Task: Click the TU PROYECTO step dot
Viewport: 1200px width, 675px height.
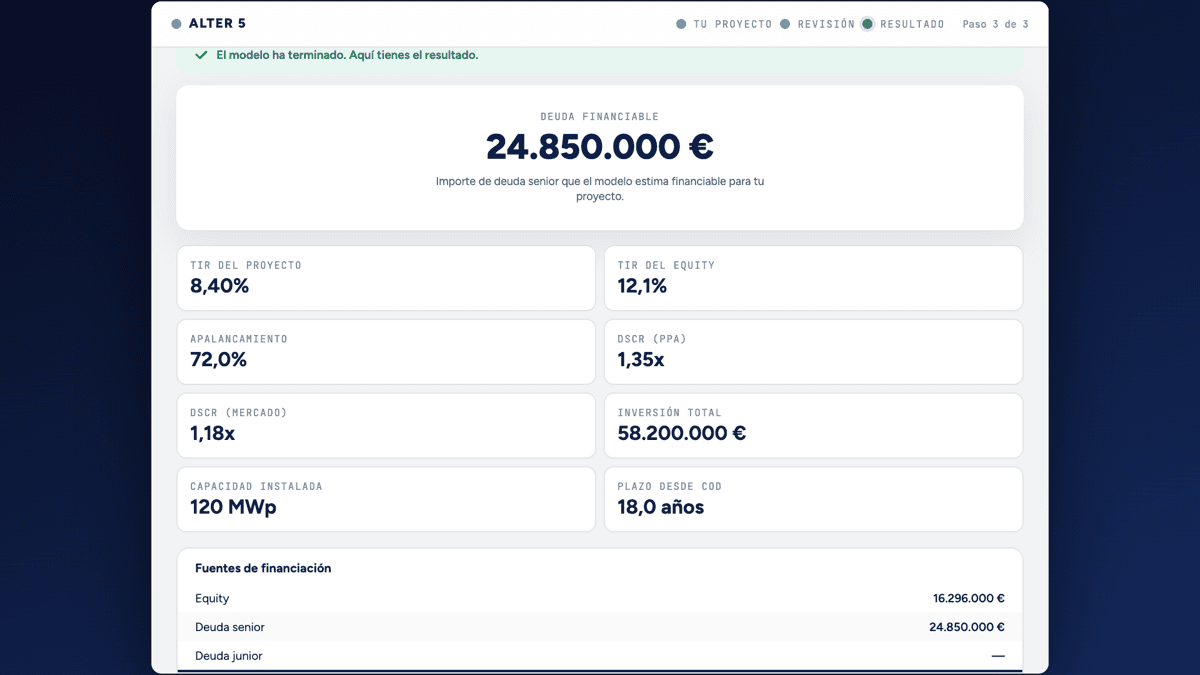Action: pyautogui.click(x=682, y=24)
